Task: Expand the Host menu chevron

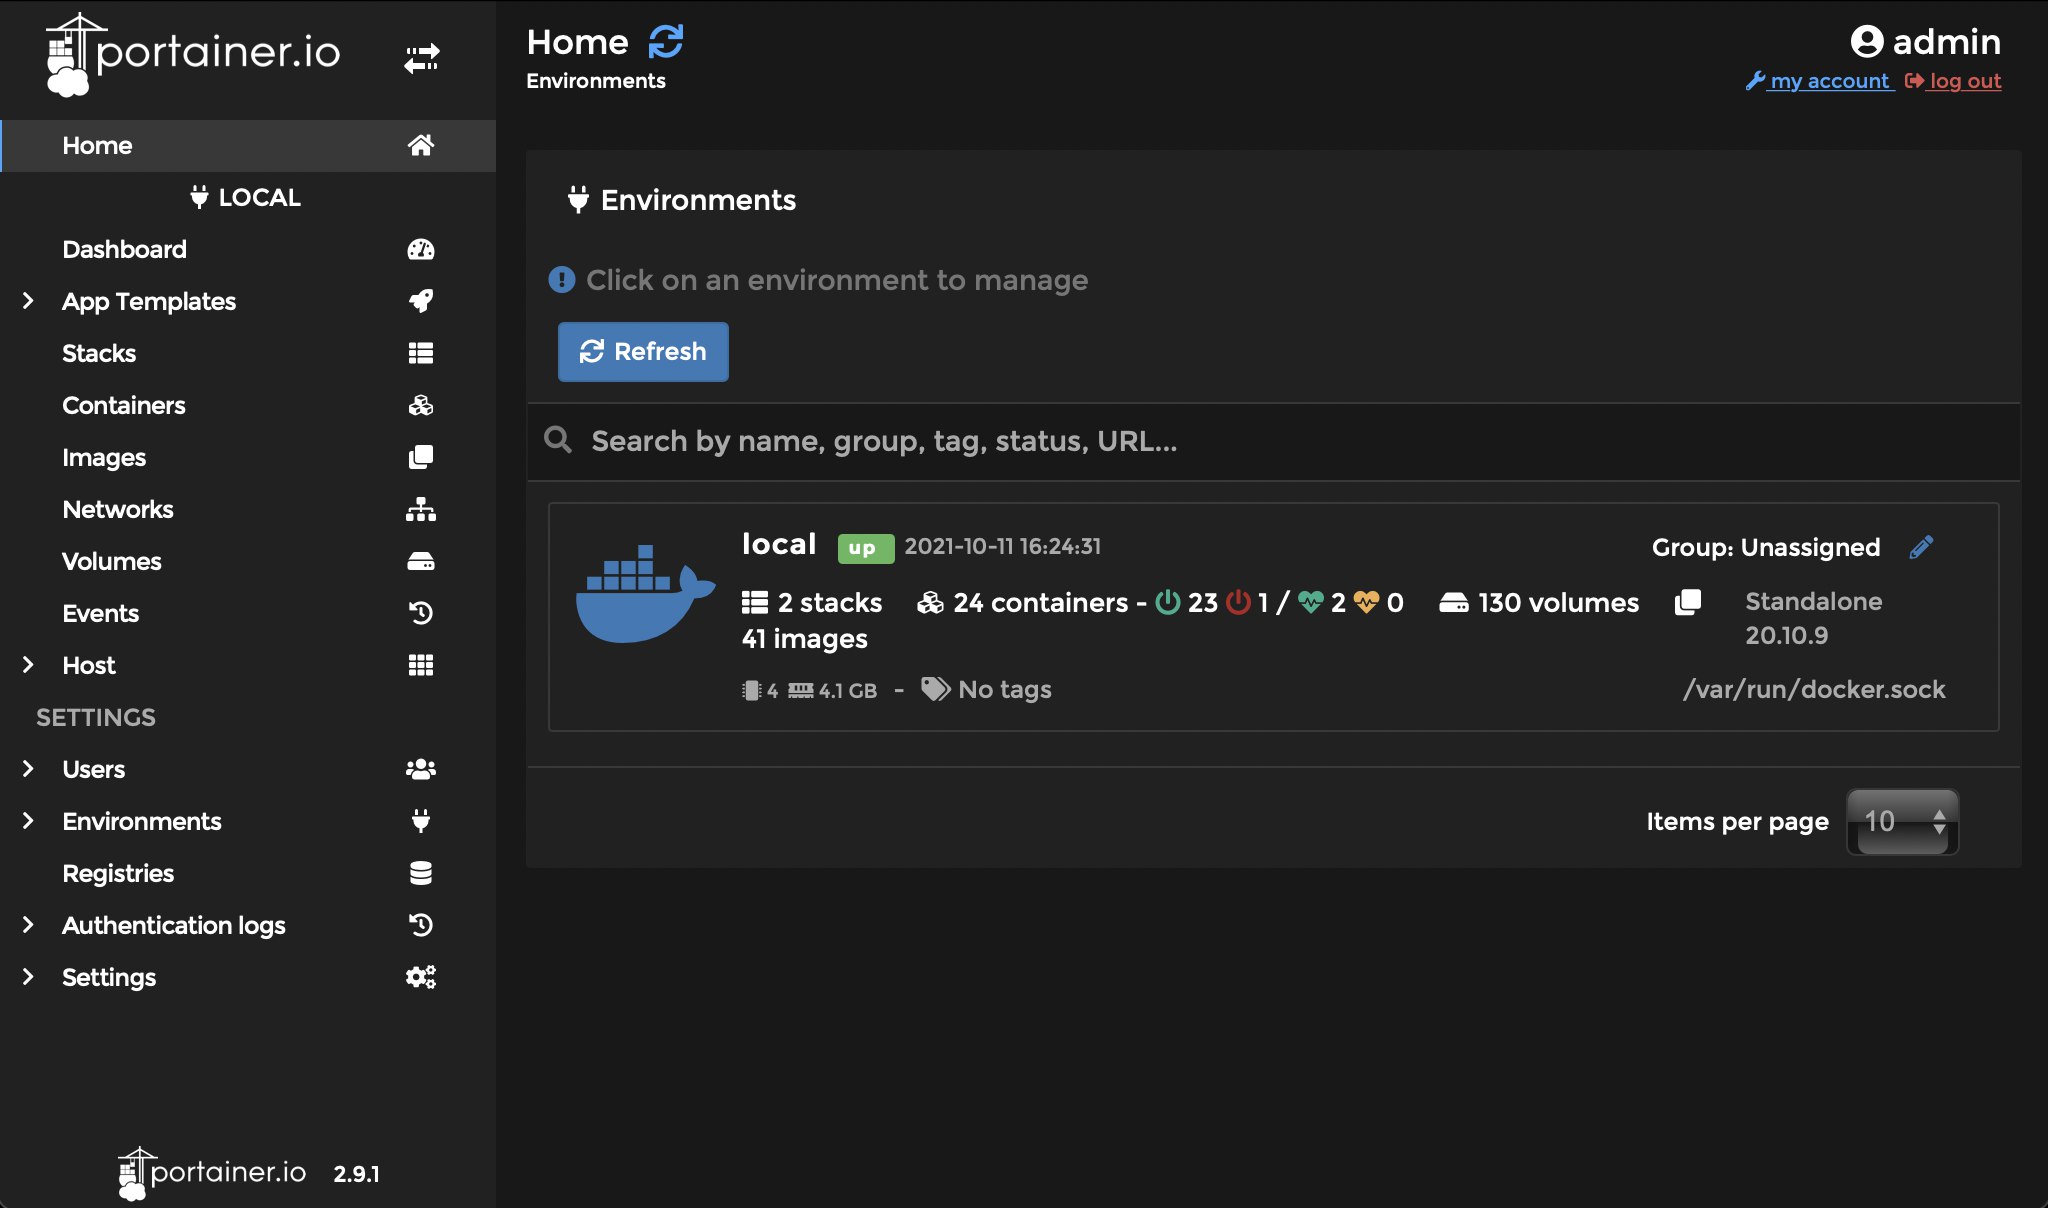Action: point(28,665)
